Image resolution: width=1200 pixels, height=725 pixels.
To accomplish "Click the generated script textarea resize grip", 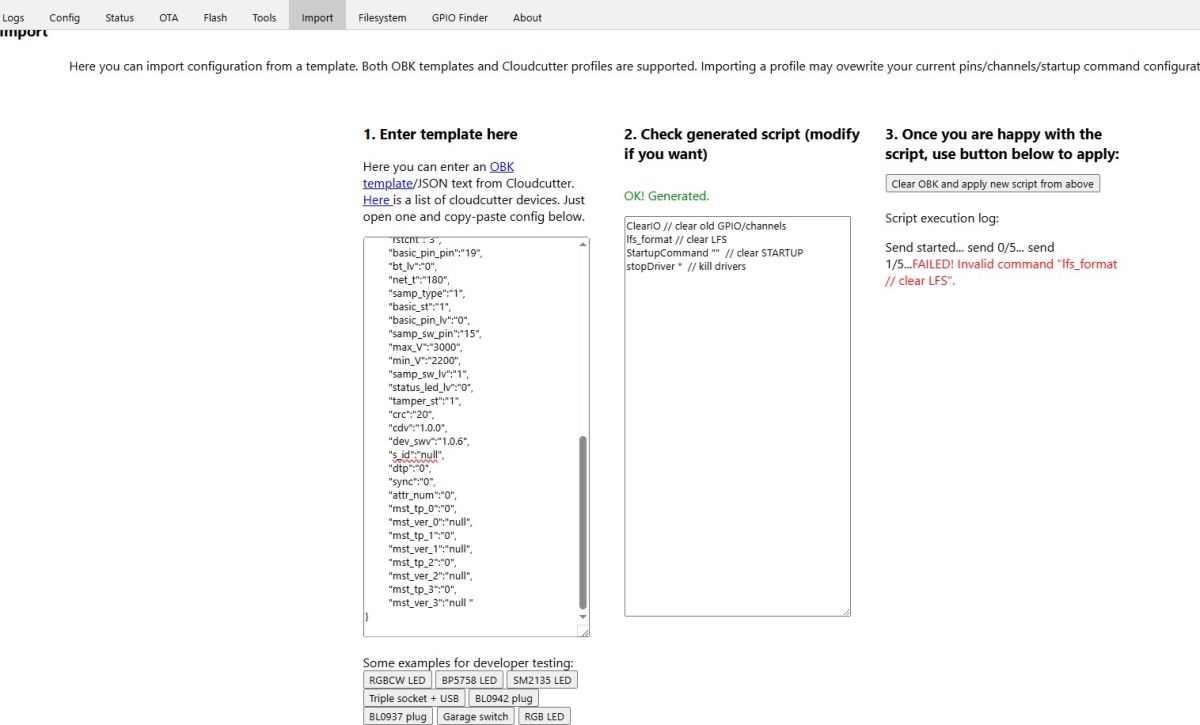I will (x=845, y=610).
